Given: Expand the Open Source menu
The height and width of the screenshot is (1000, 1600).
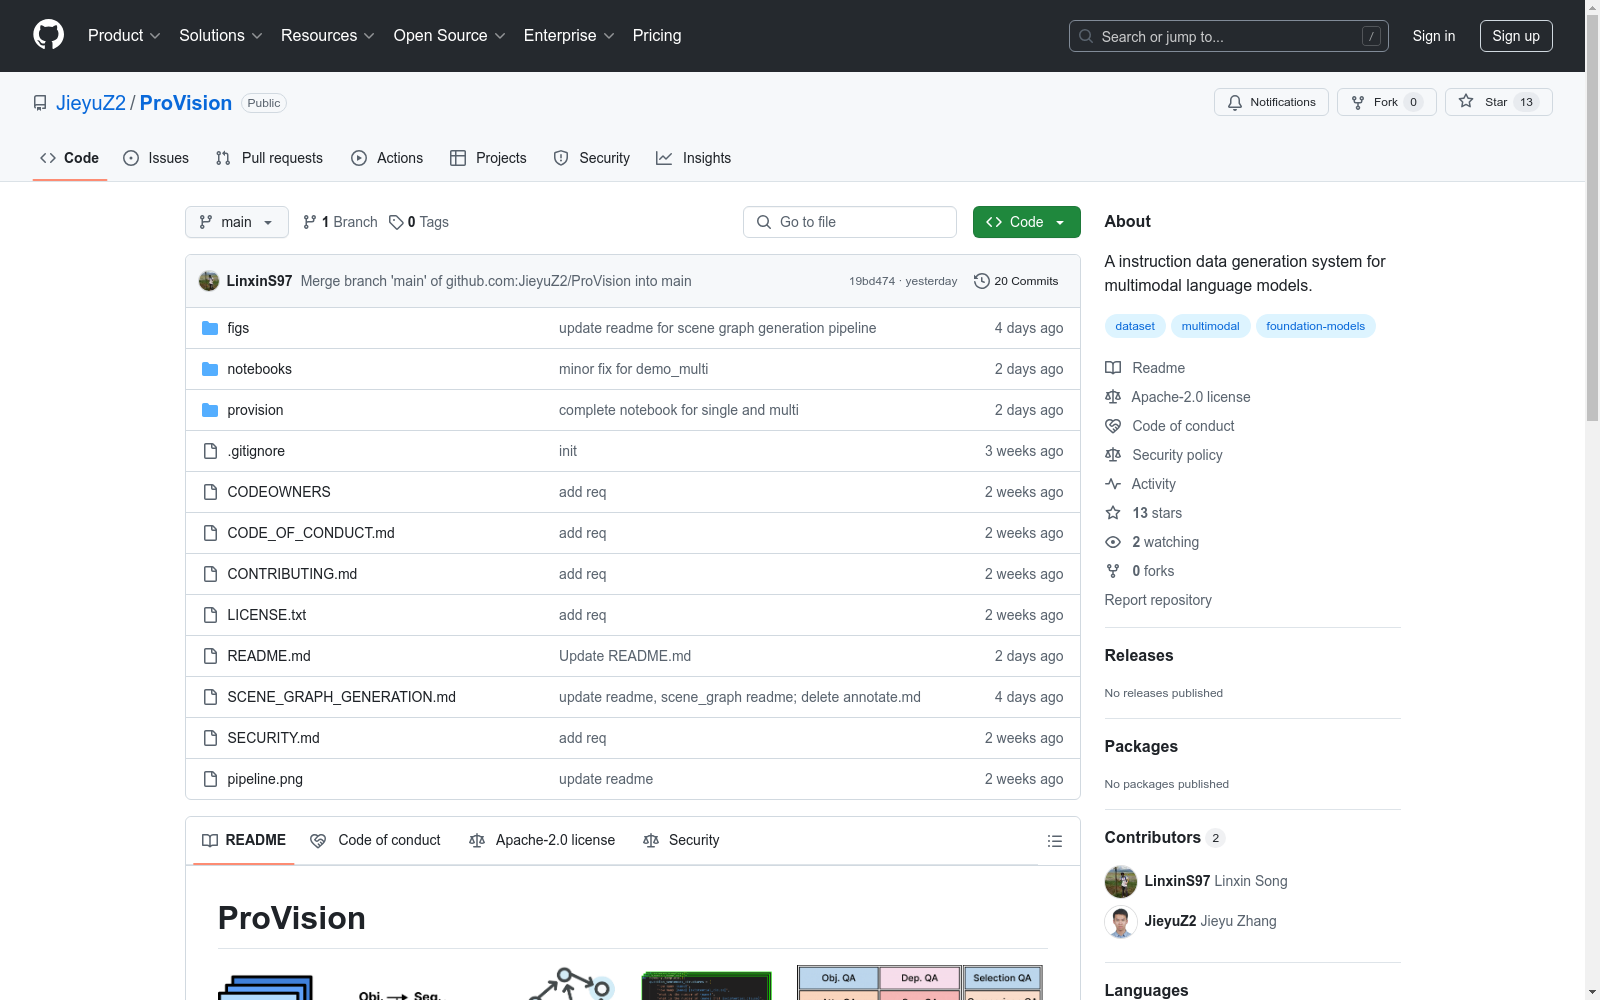Looking at the screenshot, I should (x=450, y=36).
